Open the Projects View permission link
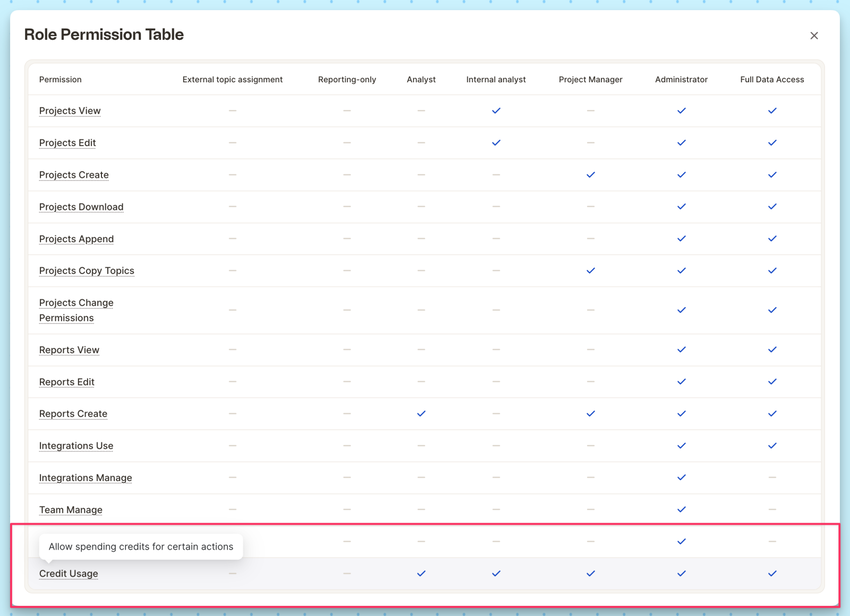850x616 pixels. point(70,111)
